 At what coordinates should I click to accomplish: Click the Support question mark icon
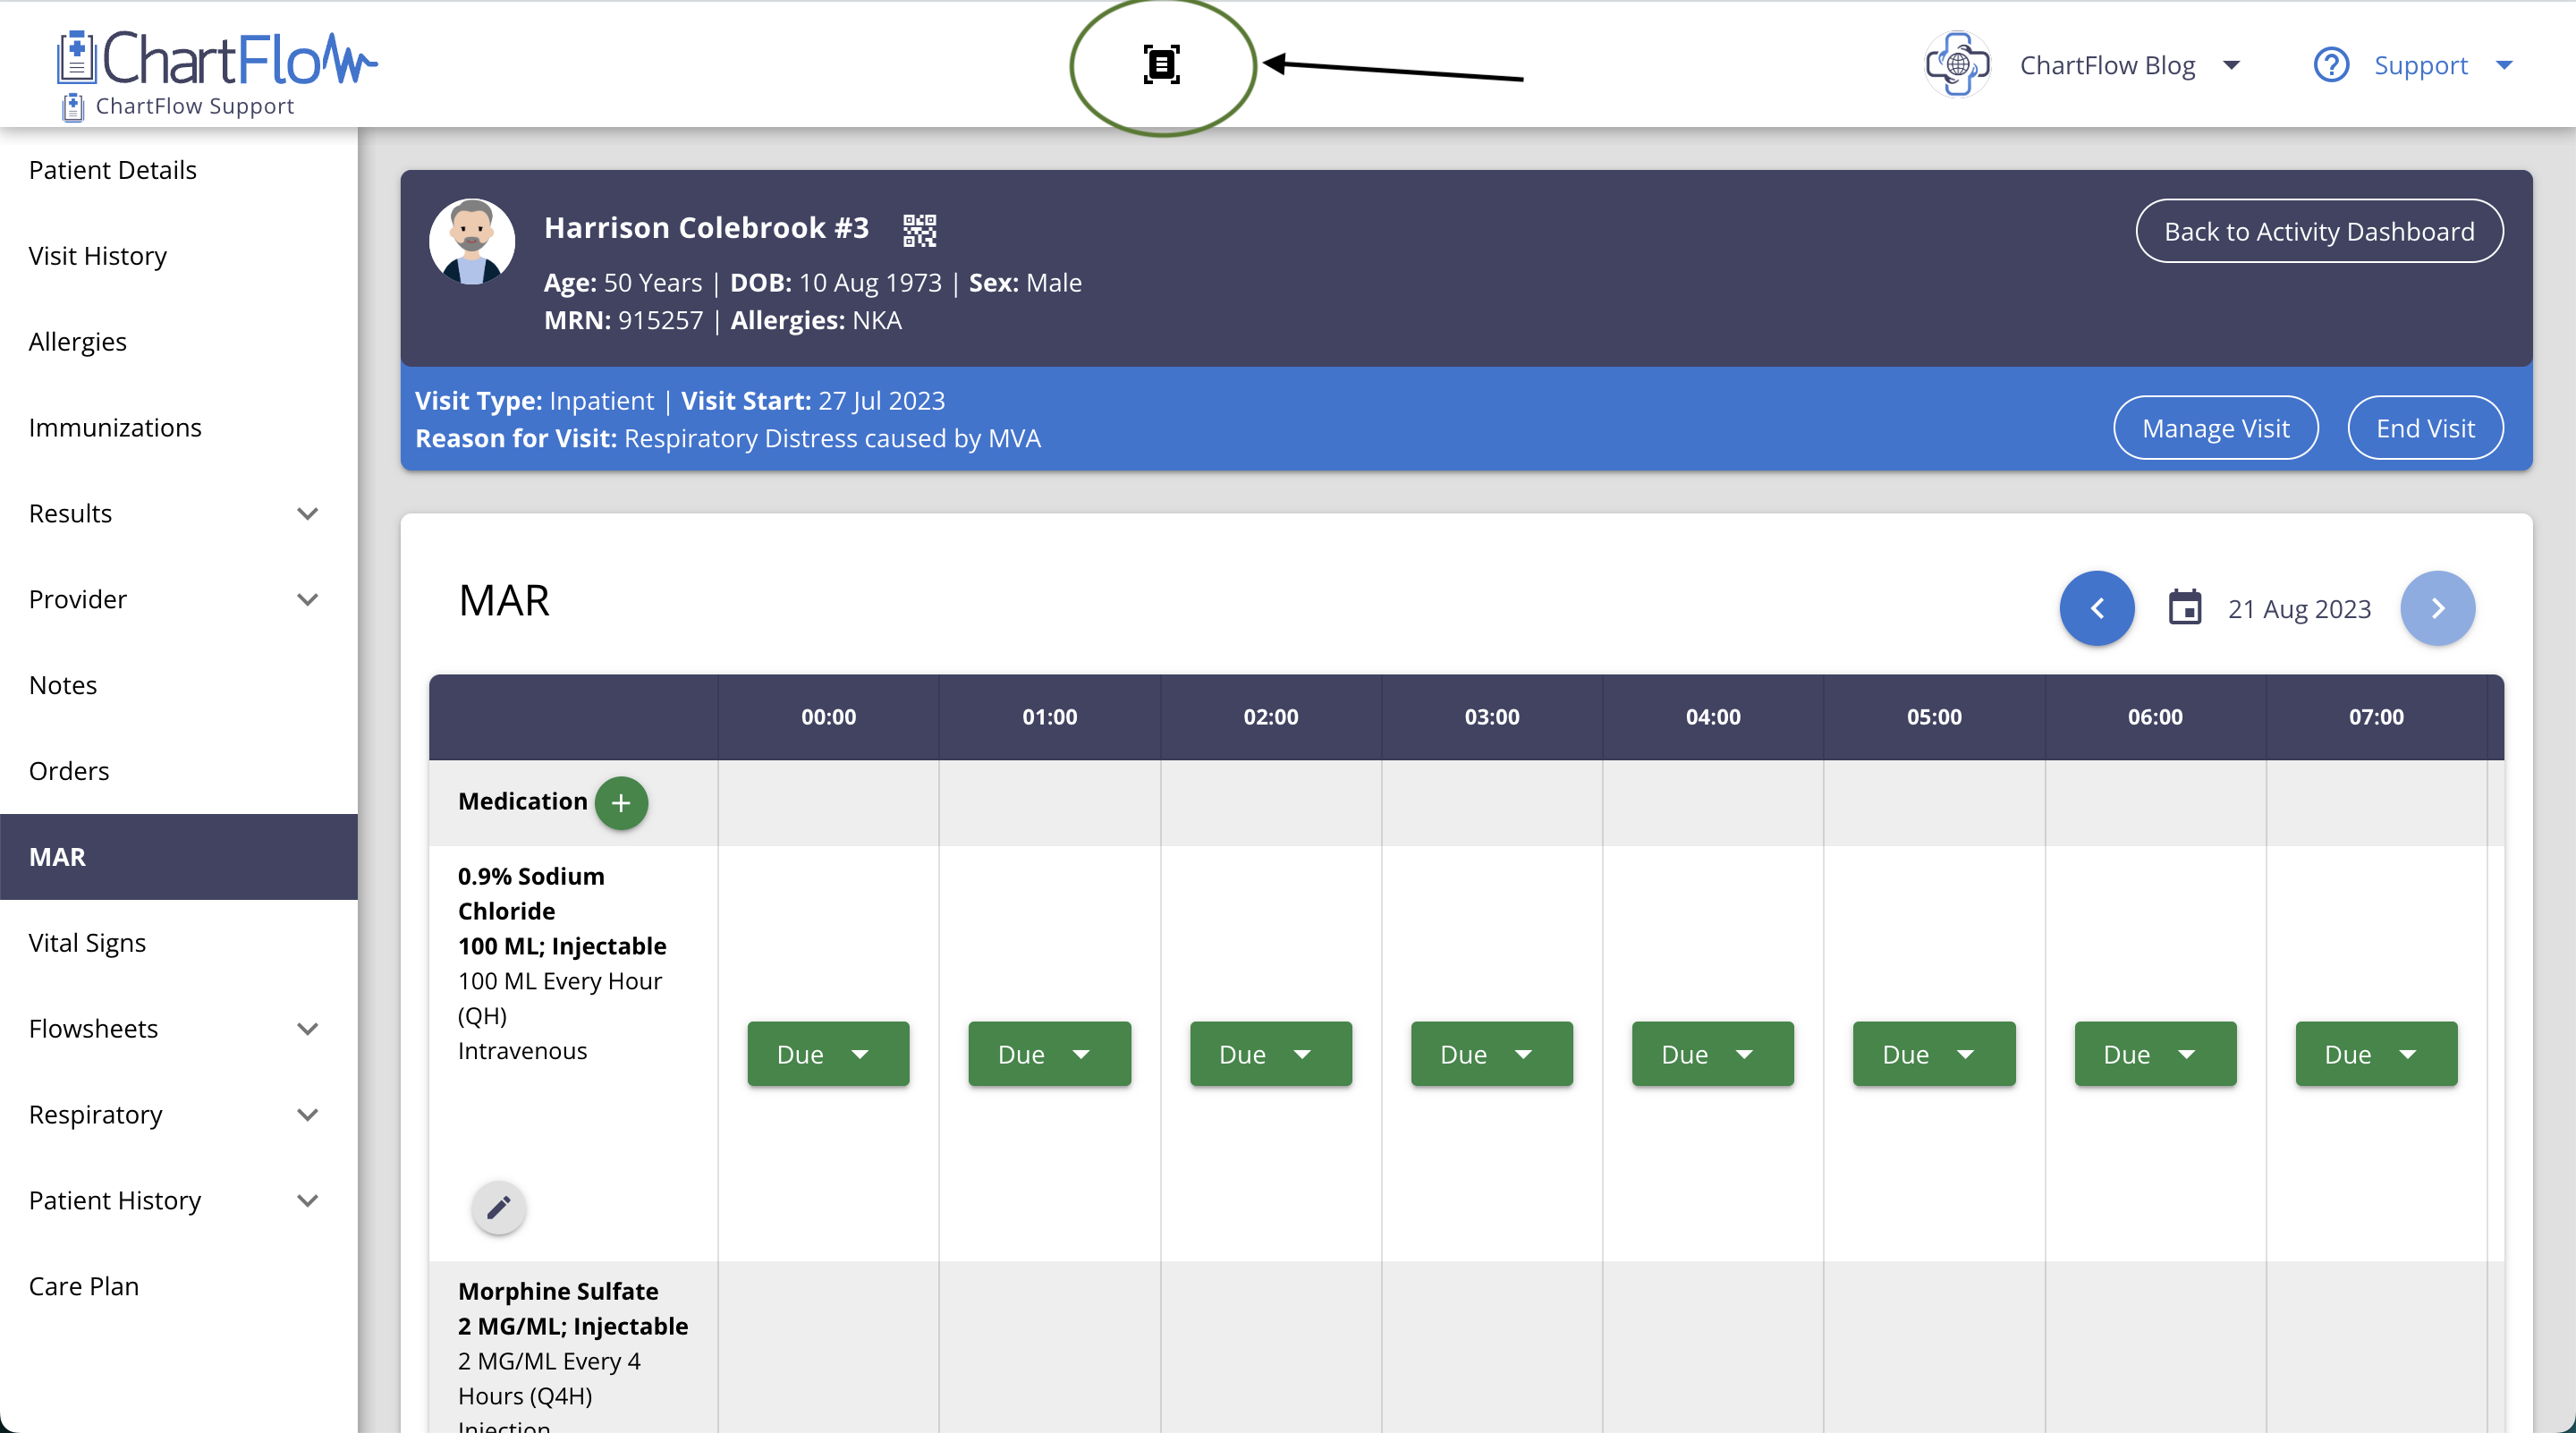[x=2330, y=65]
